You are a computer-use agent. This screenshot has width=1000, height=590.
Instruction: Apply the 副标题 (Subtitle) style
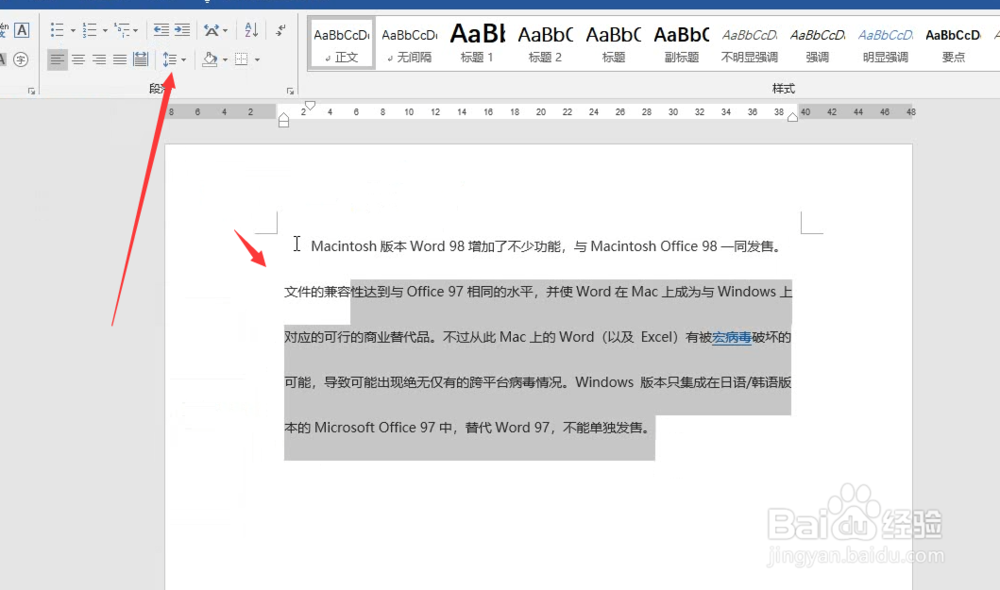click(x=681, y=43)
